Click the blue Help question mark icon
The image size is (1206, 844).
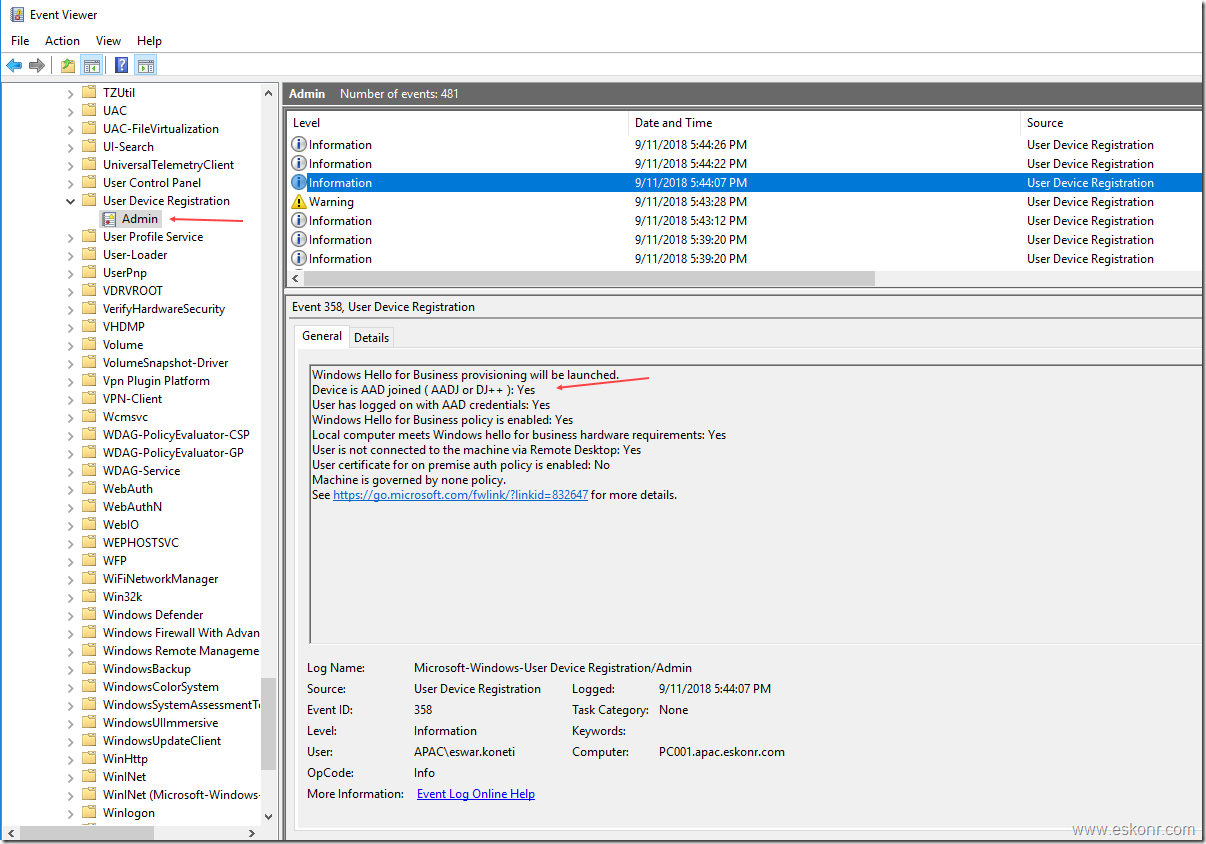click(x=121, y=66)
